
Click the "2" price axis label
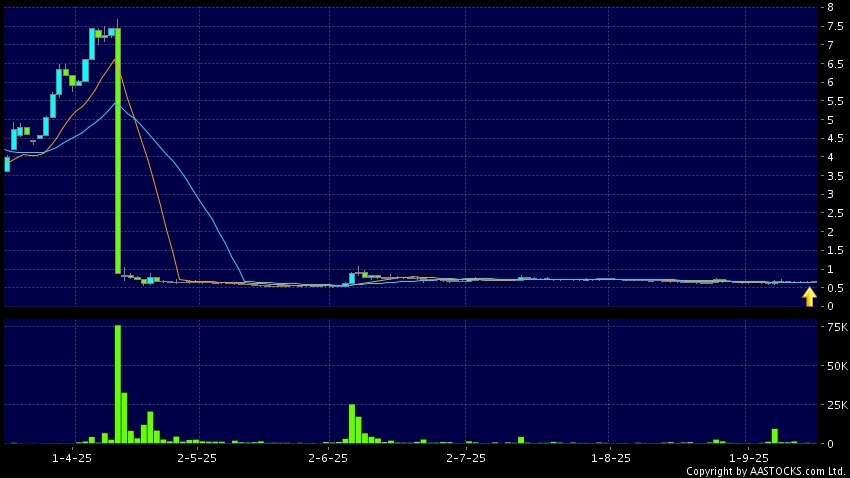coord(830,231)
